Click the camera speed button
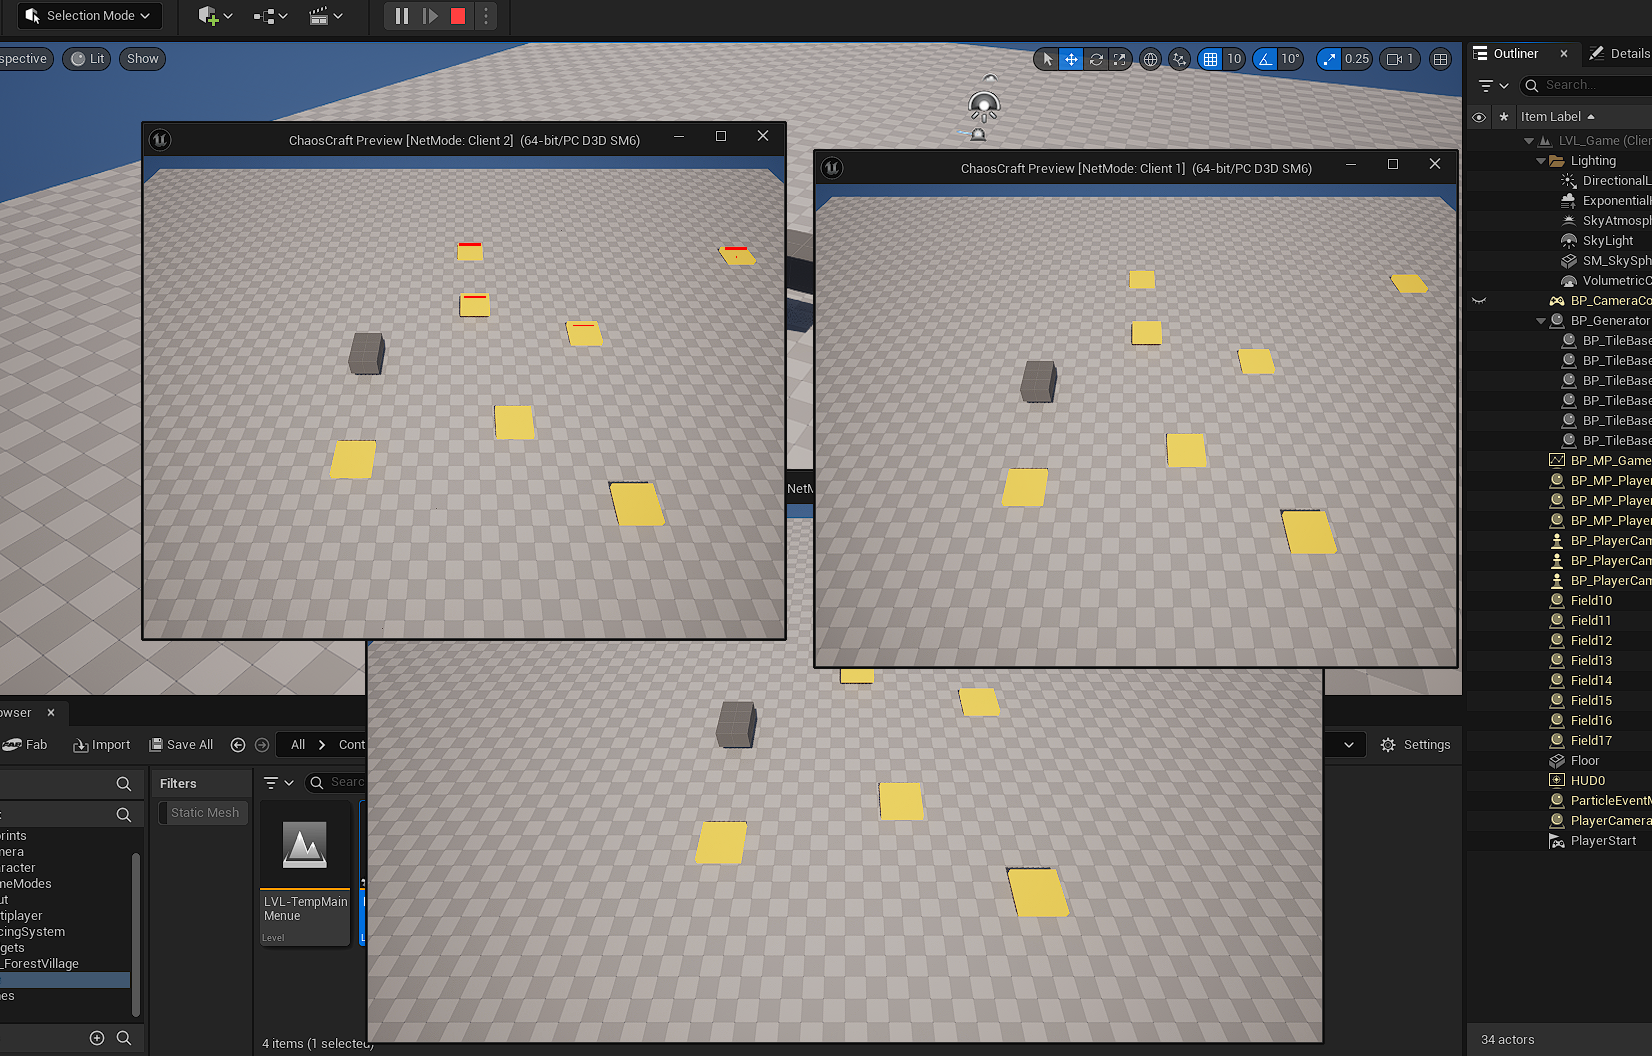 click(x=1399, y=59)
